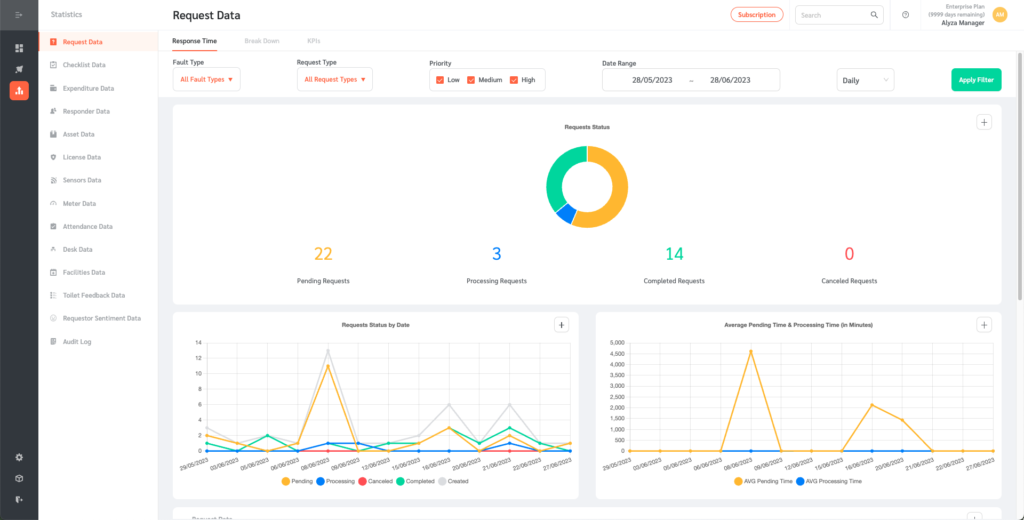Expand the Daily interval dropdown
This screenshot has height=520, width=1024.
click(x=865, y=80)
